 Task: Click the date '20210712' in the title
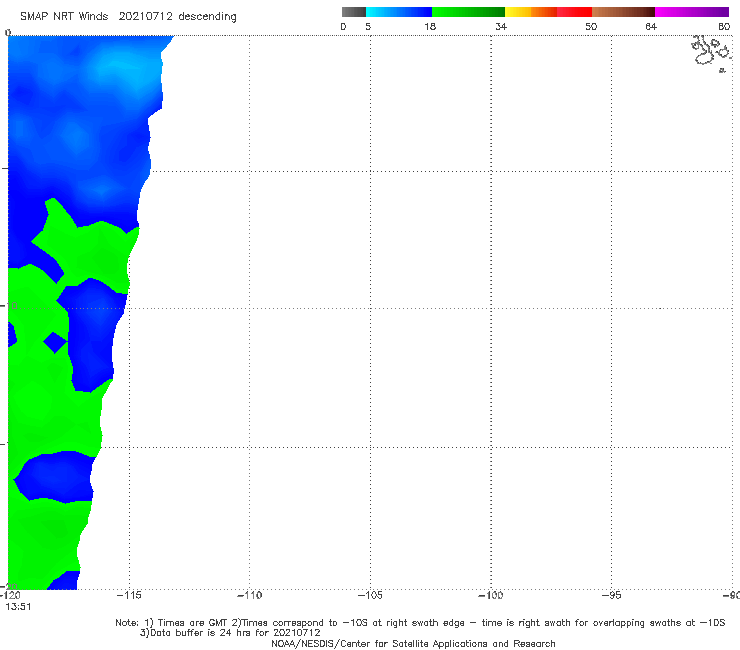[x=145, y=16]
